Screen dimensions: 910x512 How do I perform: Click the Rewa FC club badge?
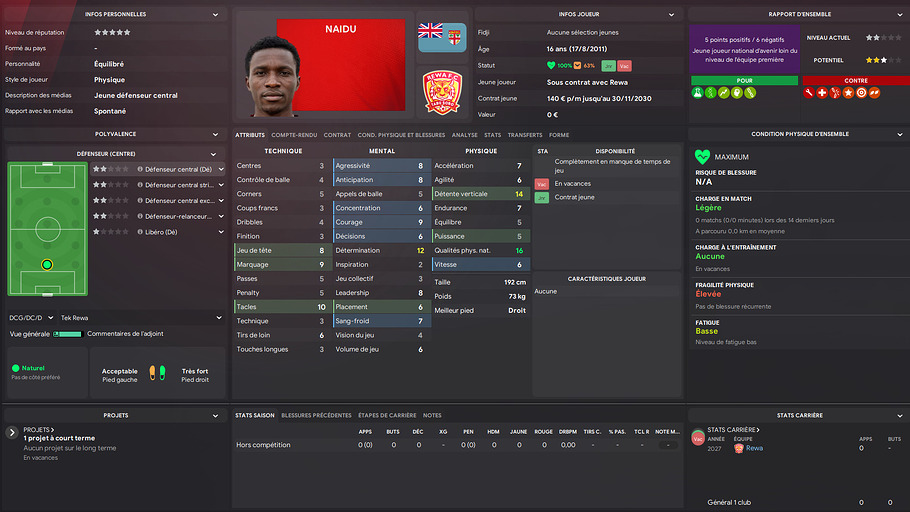[442, 92]
